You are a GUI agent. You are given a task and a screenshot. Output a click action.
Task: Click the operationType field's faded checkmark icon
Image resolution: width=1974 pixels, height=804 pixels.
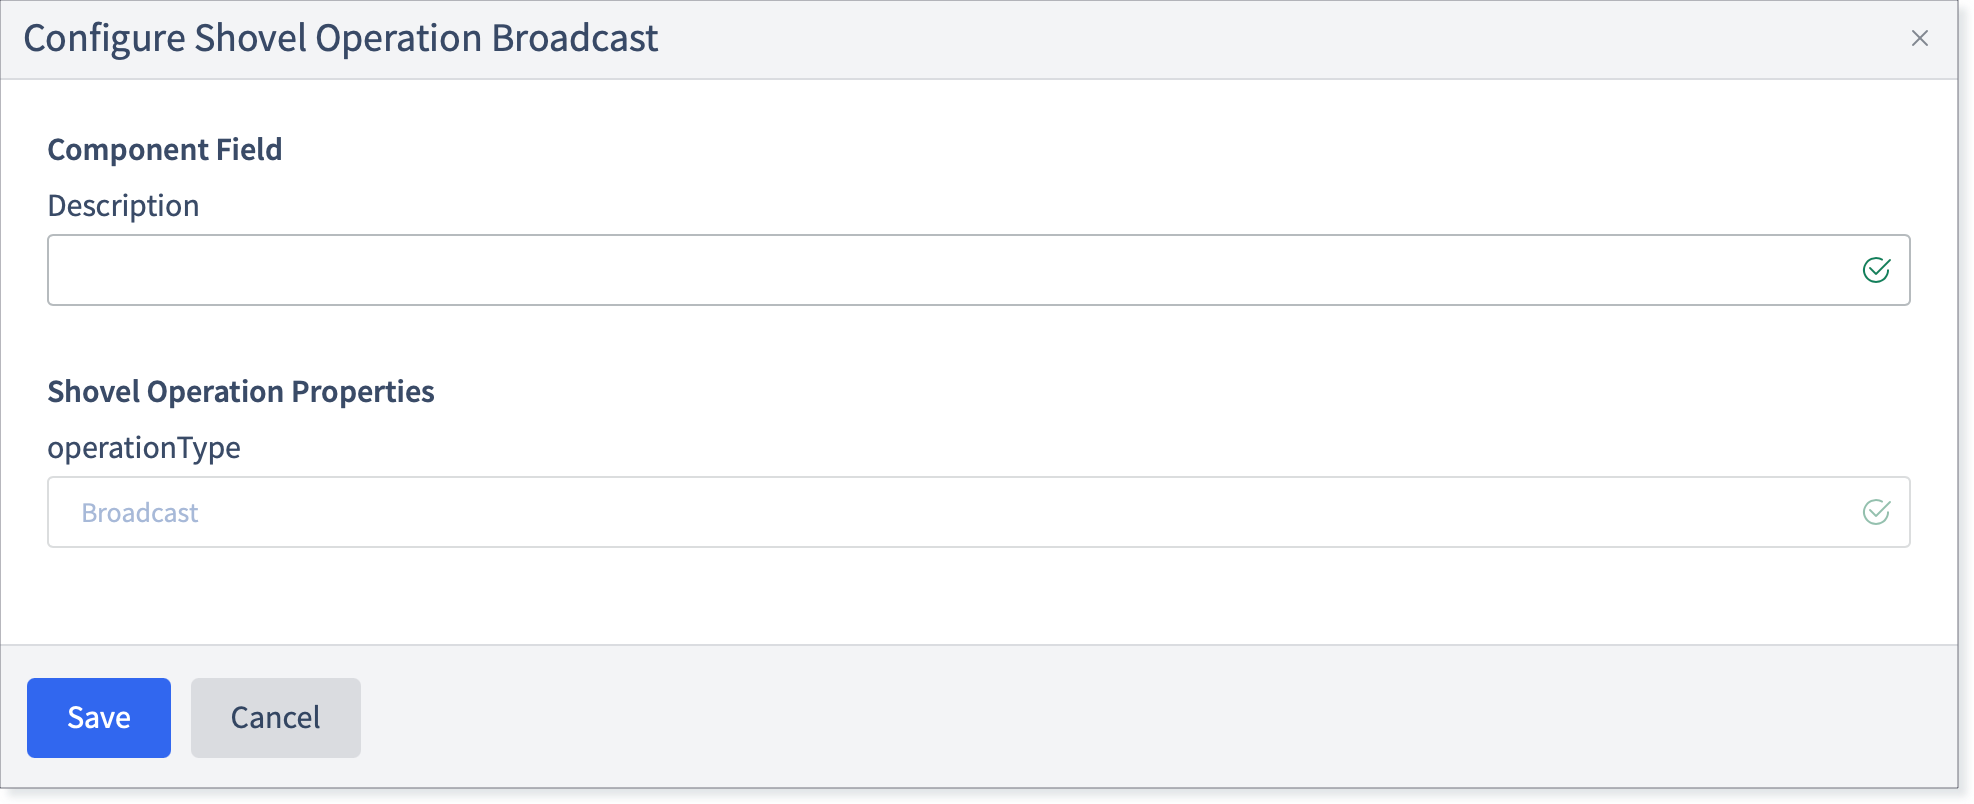1876,512
